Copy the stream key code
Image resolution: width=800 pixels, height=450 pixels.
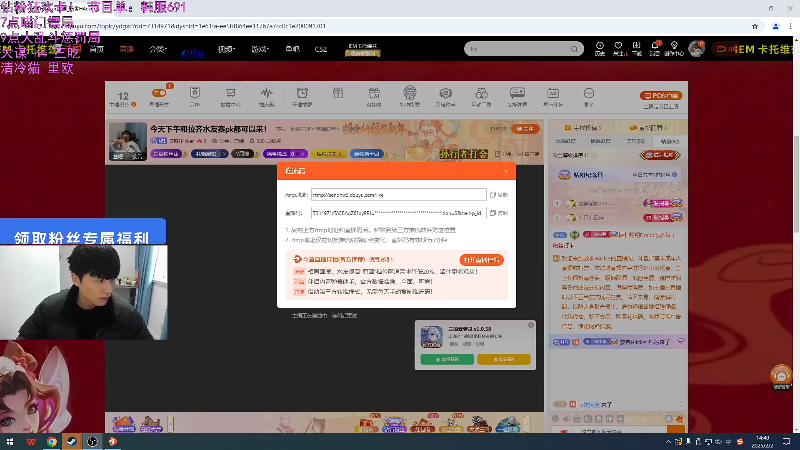pyautogui.click(x=498, y=213)
